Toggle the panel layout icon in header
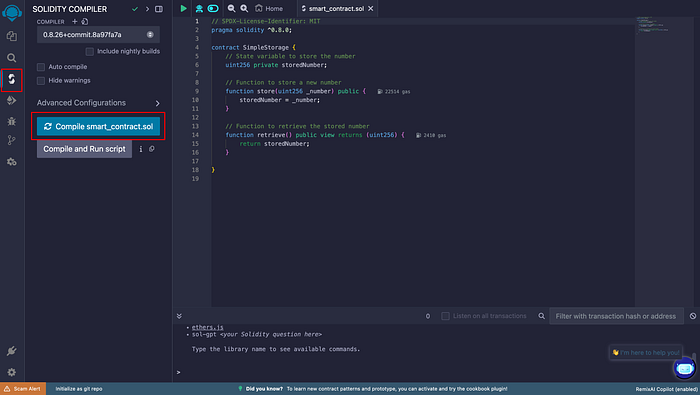 pyautogui.click(x=159, y=9)
